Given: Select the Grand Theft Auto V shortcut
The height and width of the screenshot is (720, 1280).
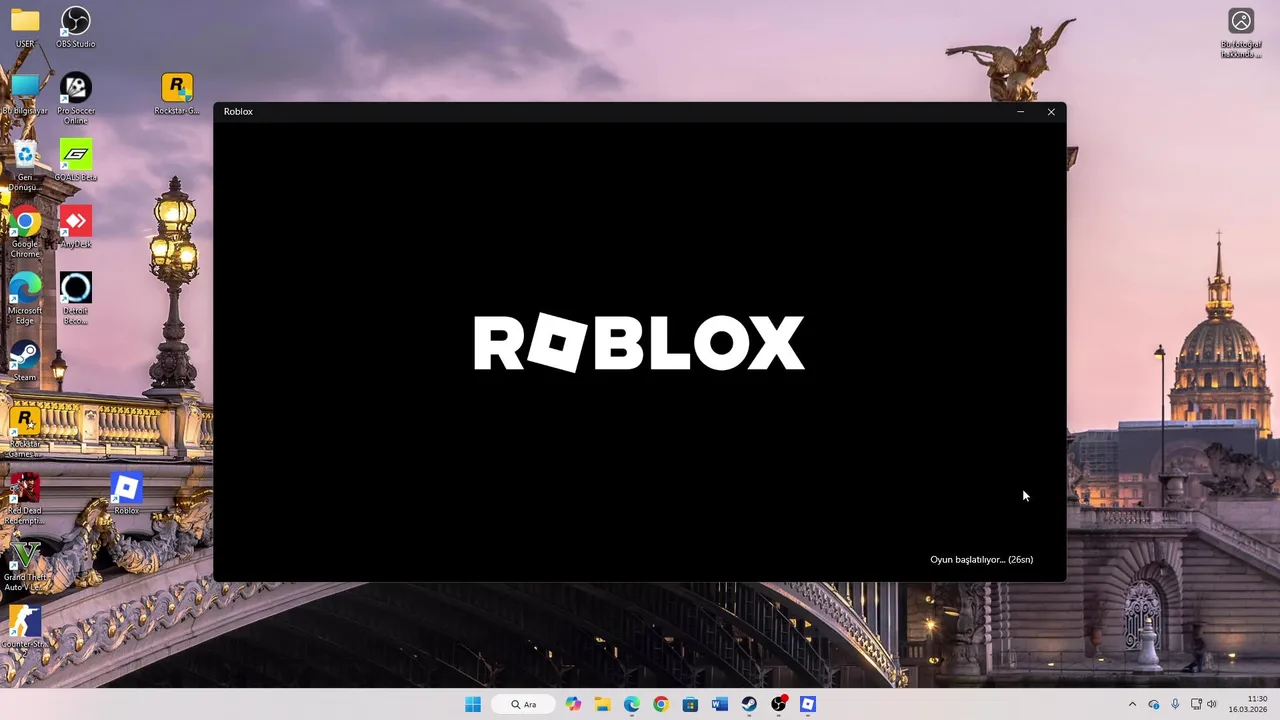Looking at the screenshot, I should pos(25,566).
